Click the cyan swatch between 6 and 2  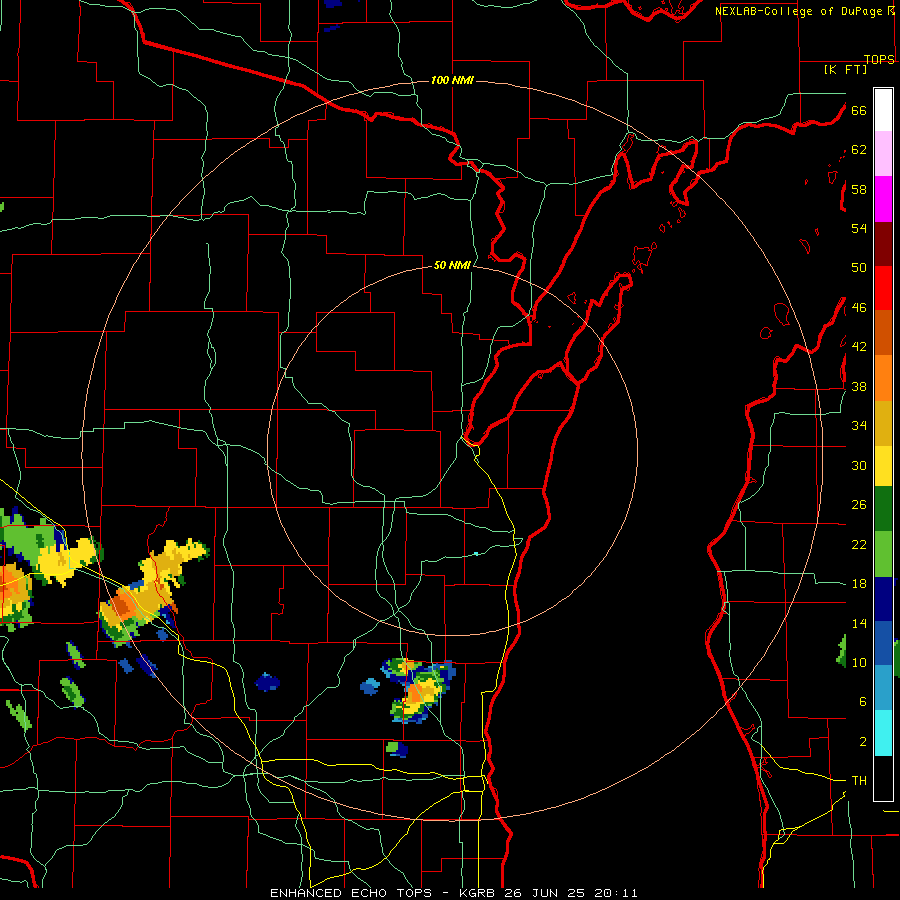pyautogui.click(x=883, y=733)
